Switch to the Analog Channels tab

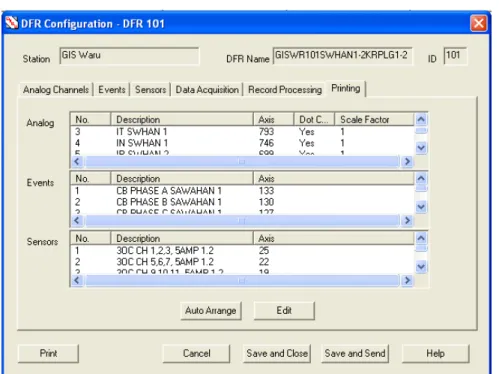pyautogui.click(x=56, y=90)
